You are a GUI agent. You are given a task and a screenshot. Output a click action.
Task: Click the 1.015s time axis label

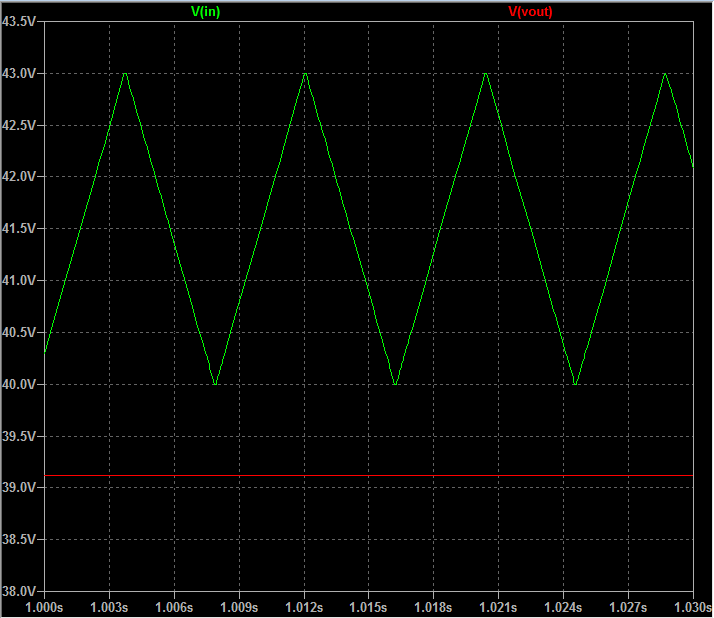368,607
